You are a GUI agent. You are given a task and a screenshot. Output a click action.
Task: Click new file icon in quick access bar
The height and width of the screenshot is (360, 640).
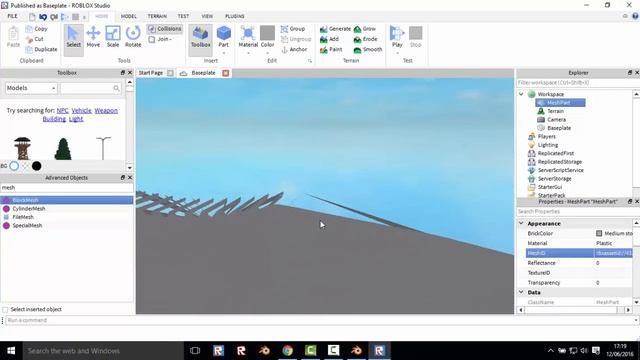[x=32, y=17]
